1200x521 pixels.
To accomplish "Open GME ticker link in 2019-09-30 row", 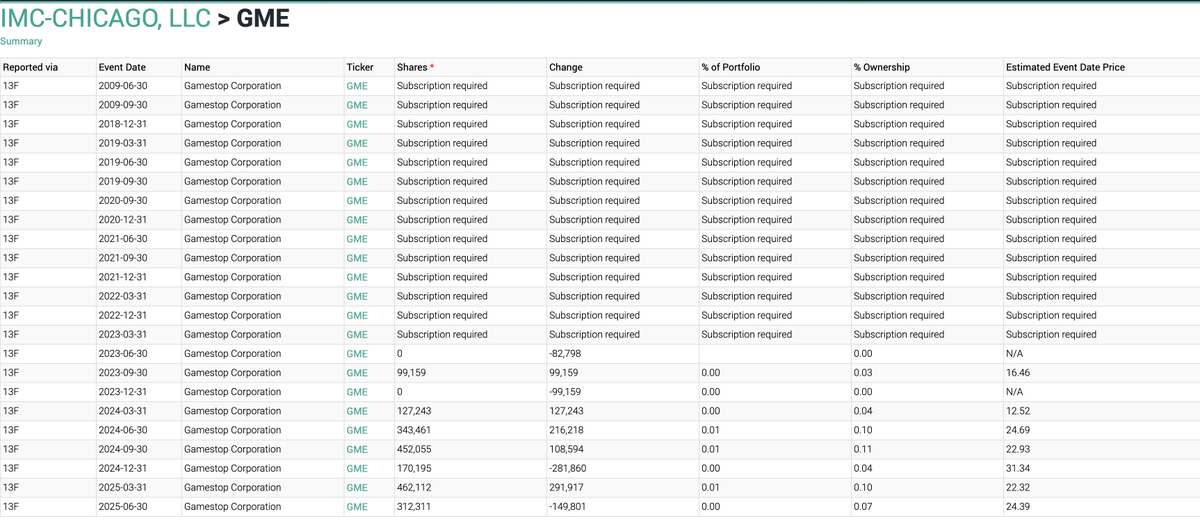I will pyautogui.click(x=357, y=182).
